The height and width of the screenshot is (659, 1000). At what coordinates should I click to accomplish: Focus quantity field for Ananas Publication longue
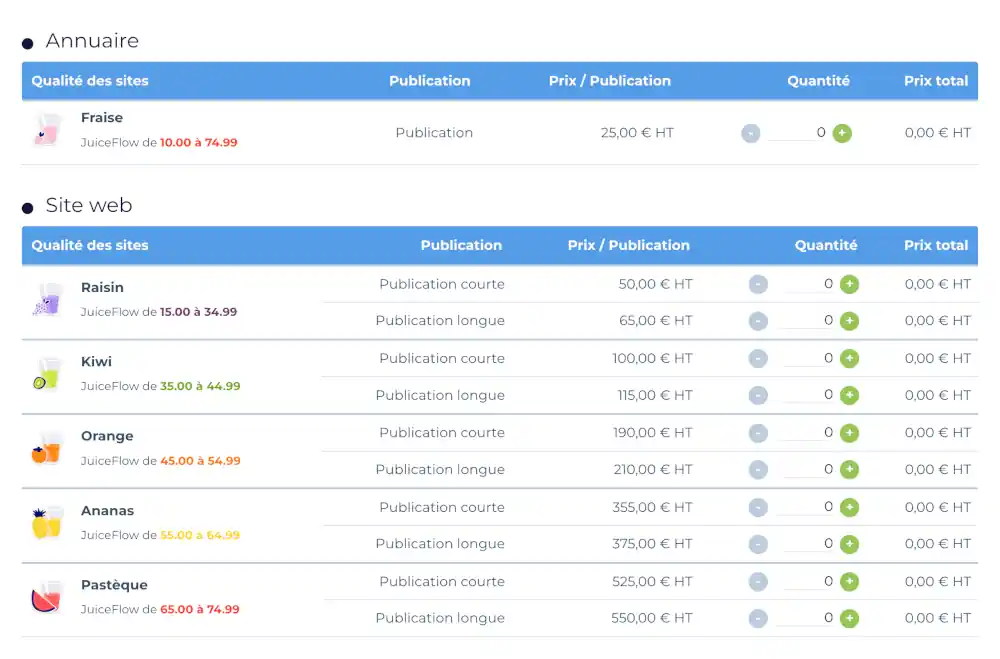tap(809, 544)
